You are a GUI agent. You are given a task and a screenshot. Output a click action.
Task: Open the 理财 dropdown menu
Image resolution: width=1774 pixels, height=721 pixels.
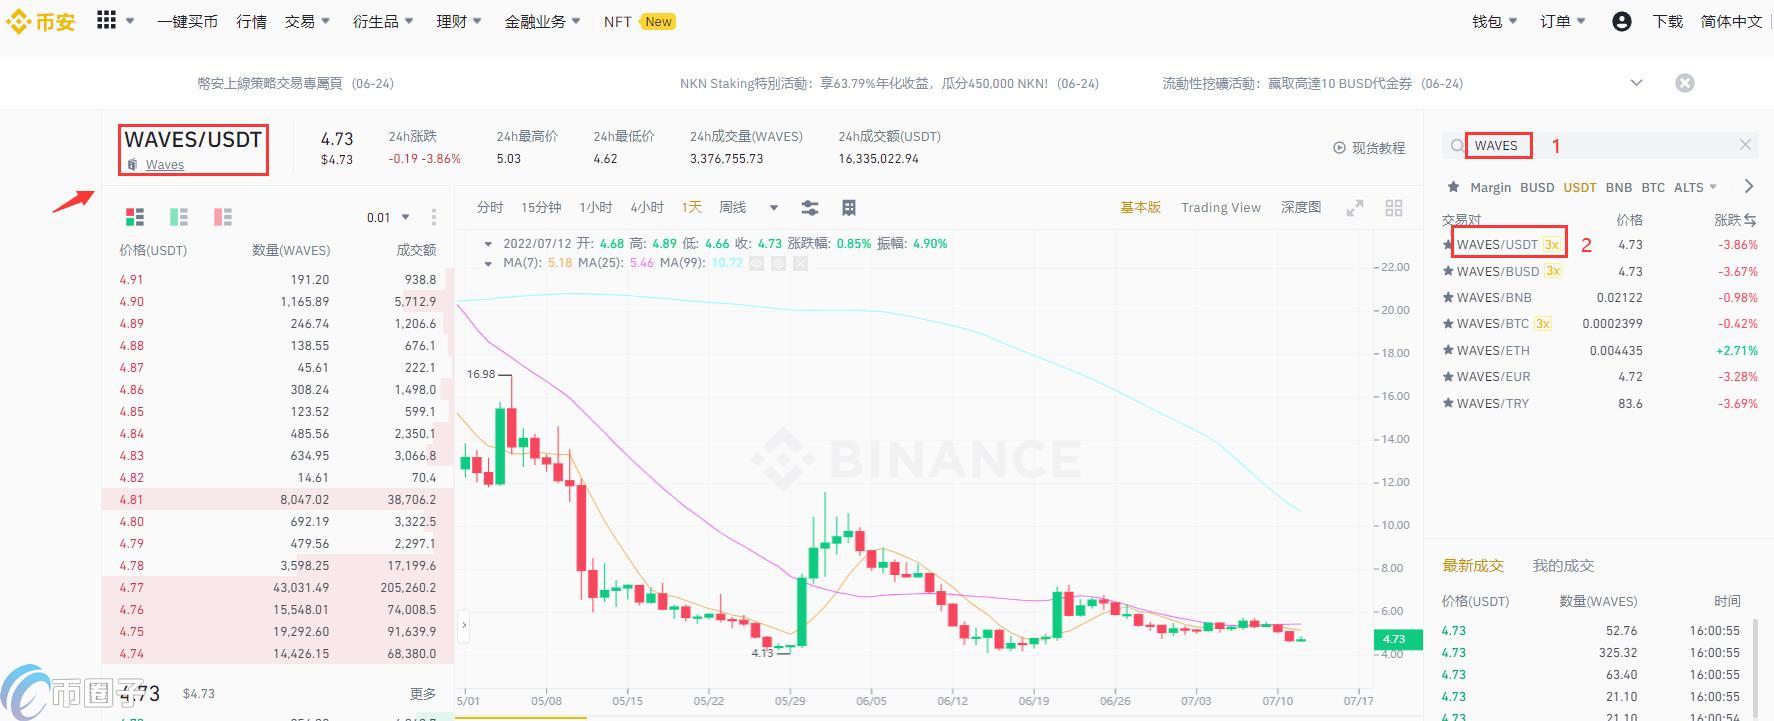tap(459, 21)
